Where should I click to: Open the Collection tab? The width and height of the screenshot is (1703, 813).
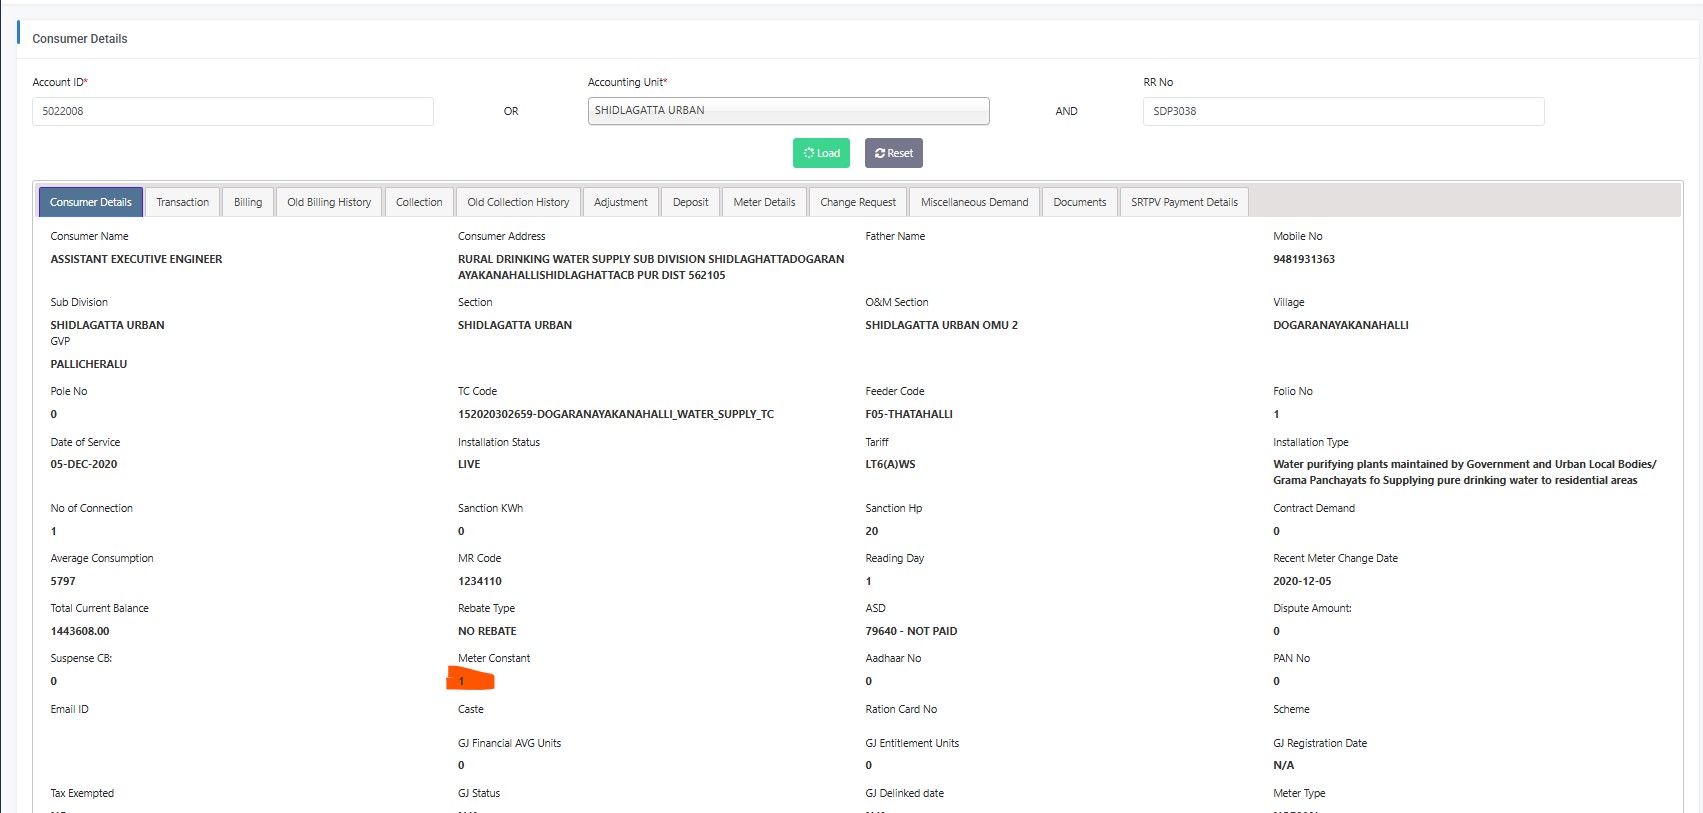(419, 202)
